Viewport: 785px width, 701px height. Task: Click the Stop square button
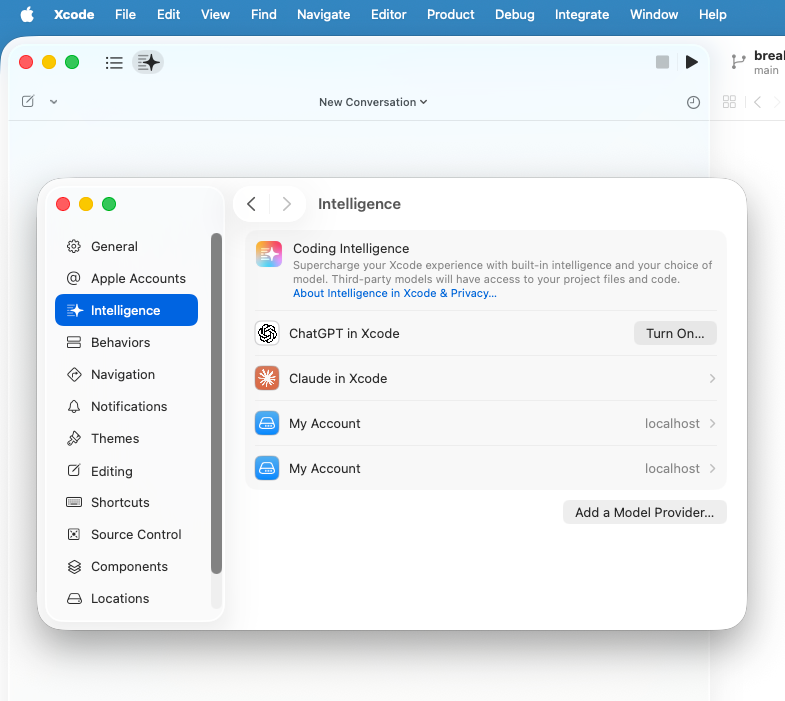[662, 62]
